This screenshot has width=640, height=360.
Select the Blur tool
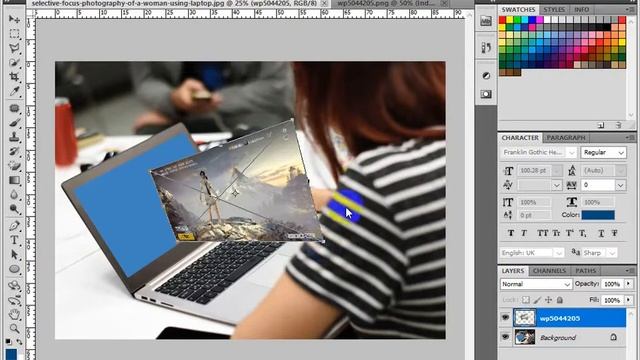pos(14,195)
